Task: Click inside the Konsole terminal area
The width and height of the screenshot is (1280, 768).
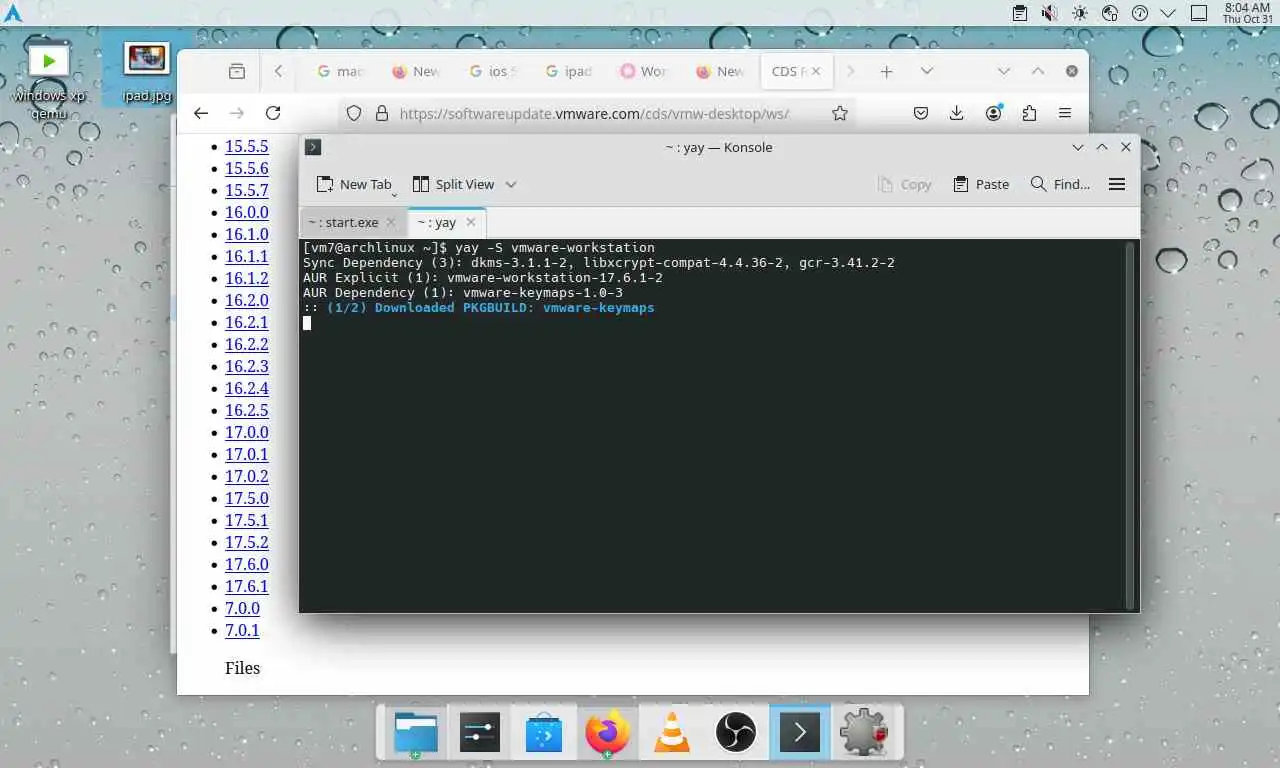Action: tap(713, 425)
